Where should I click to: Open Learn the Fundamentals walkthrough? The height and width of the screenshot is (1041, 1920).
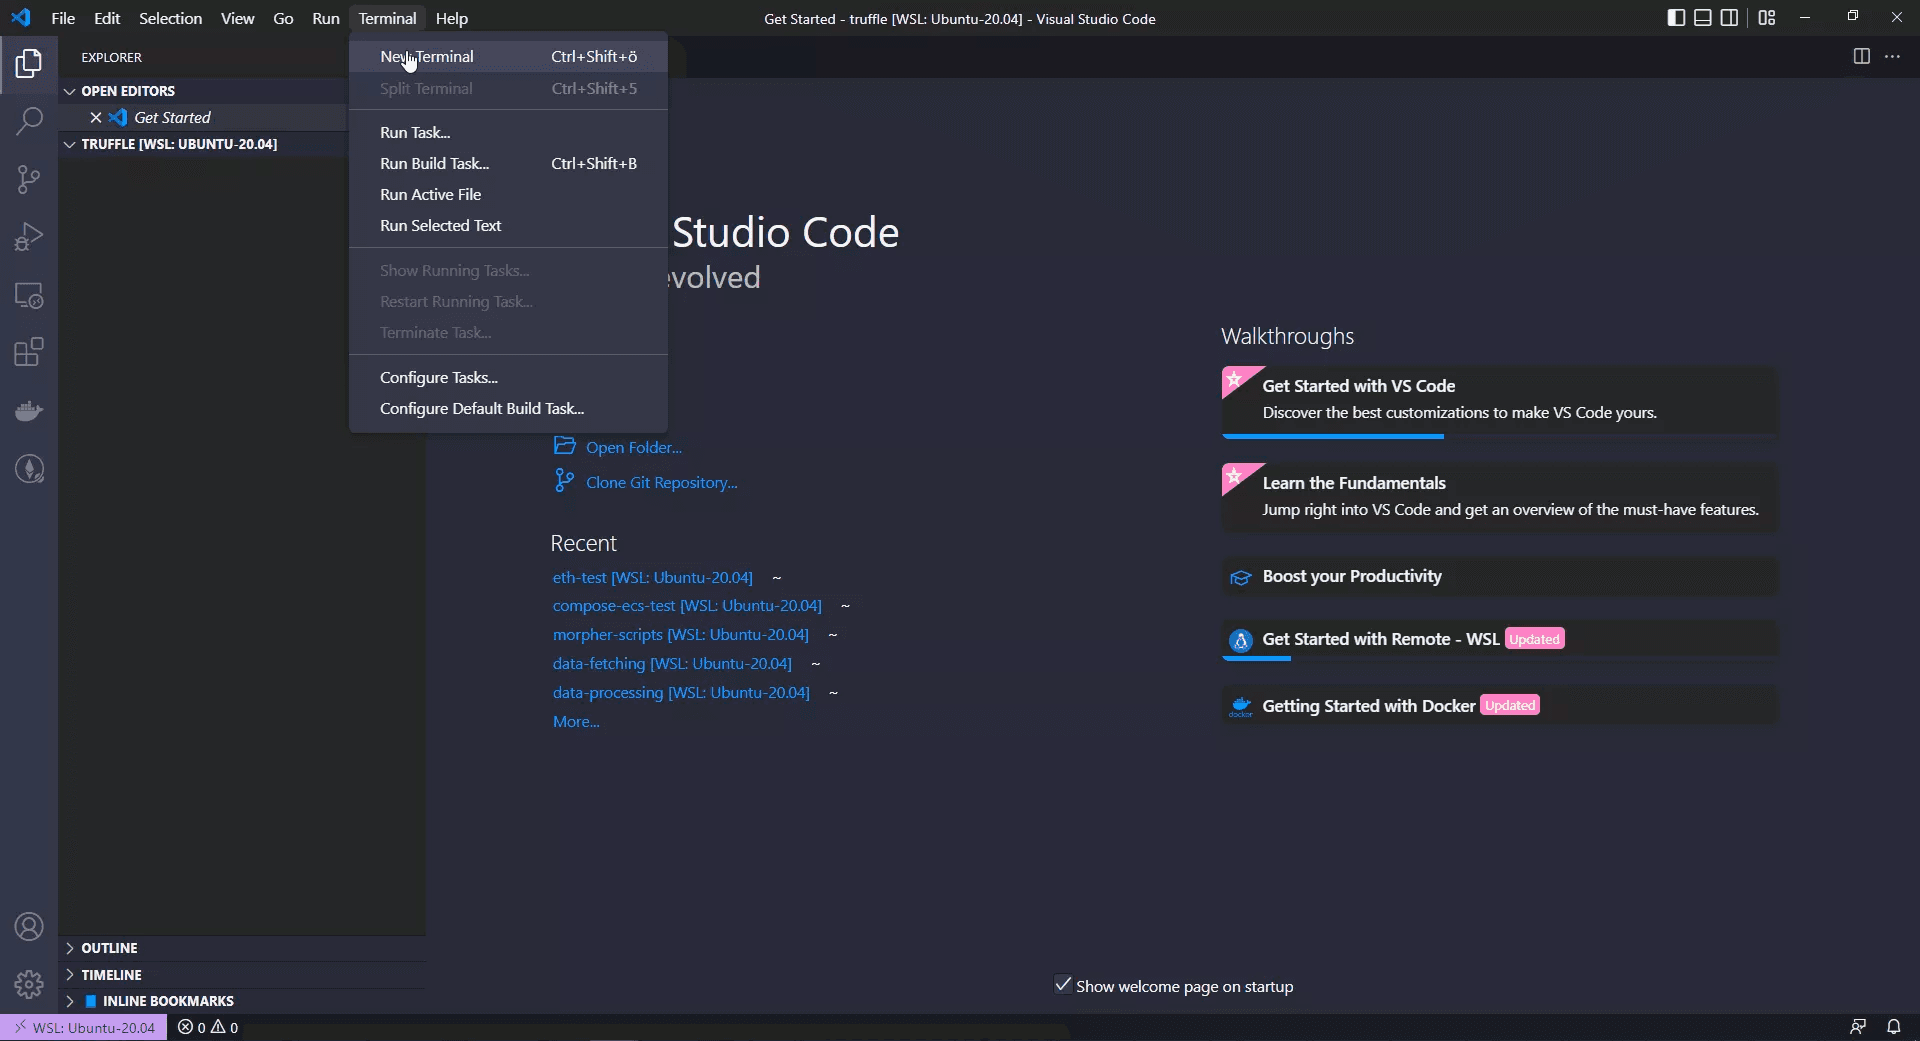tap(1499, 497)
